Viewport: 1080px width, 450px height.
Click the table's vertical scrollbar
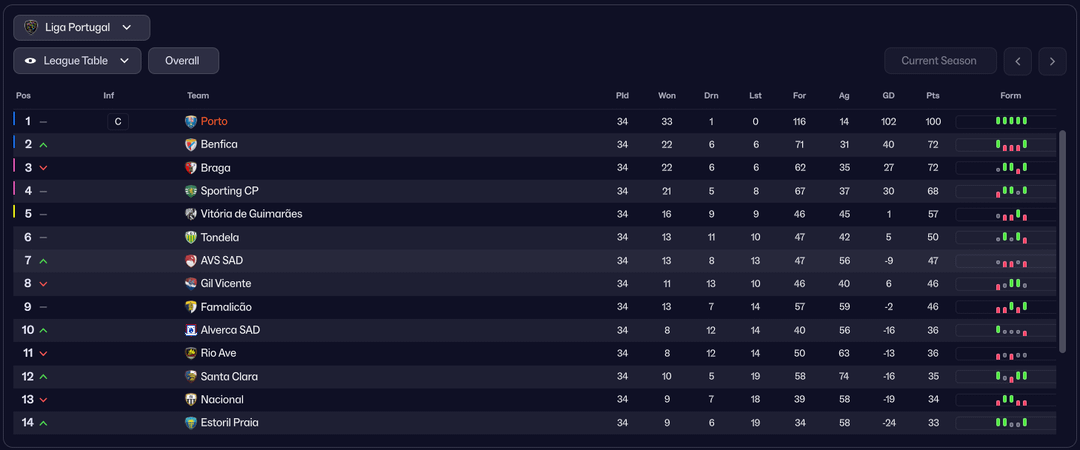tap(1063, 240)
